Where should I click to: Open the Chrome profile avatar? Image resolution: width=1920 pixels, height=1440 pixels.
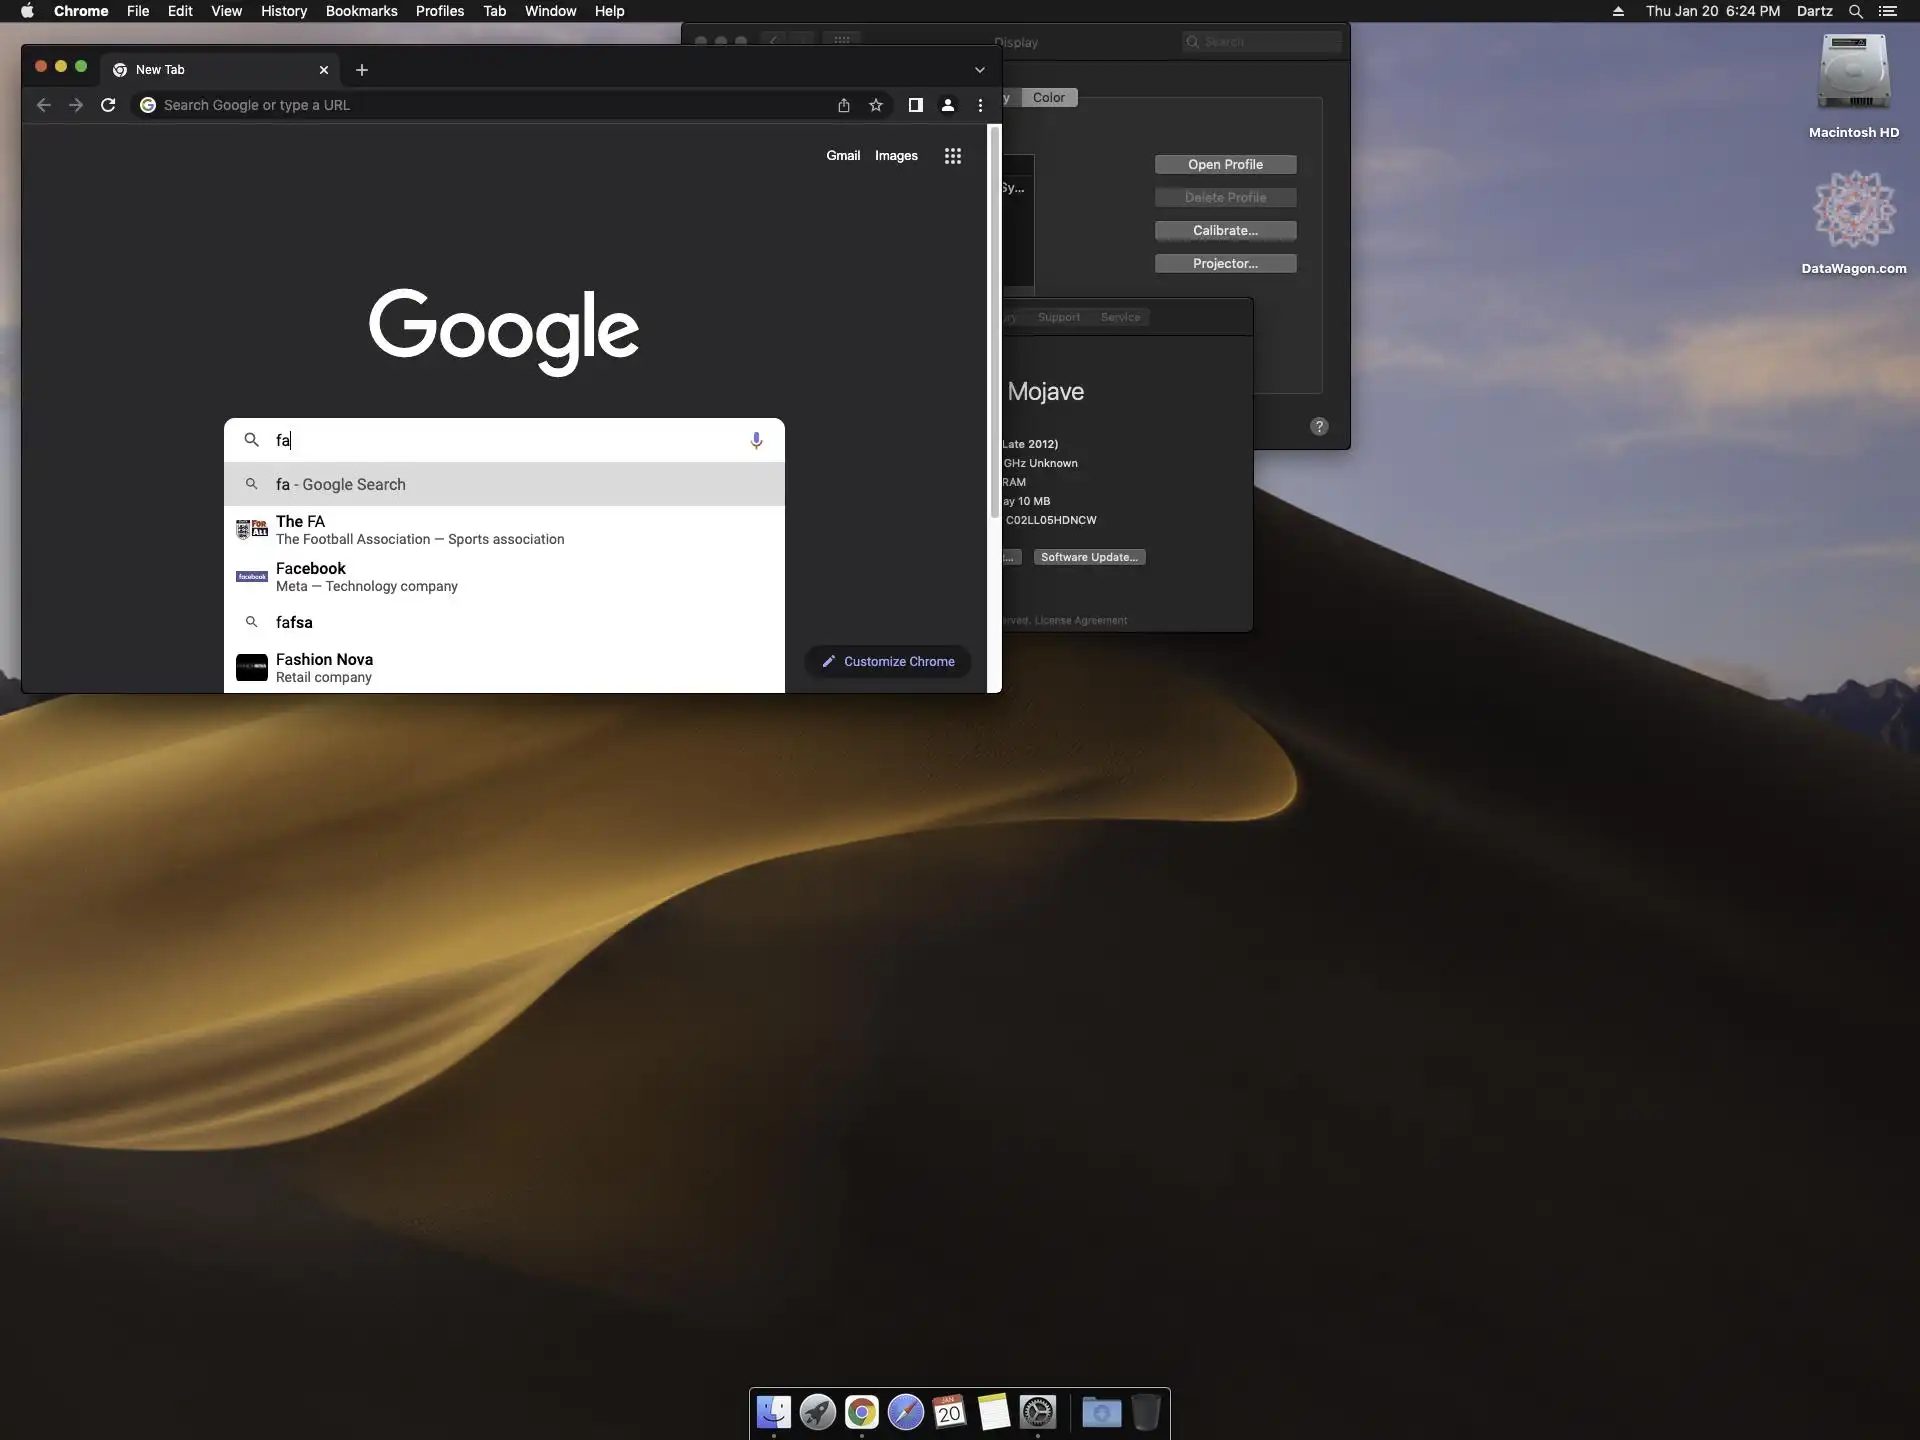coord(947,105)
